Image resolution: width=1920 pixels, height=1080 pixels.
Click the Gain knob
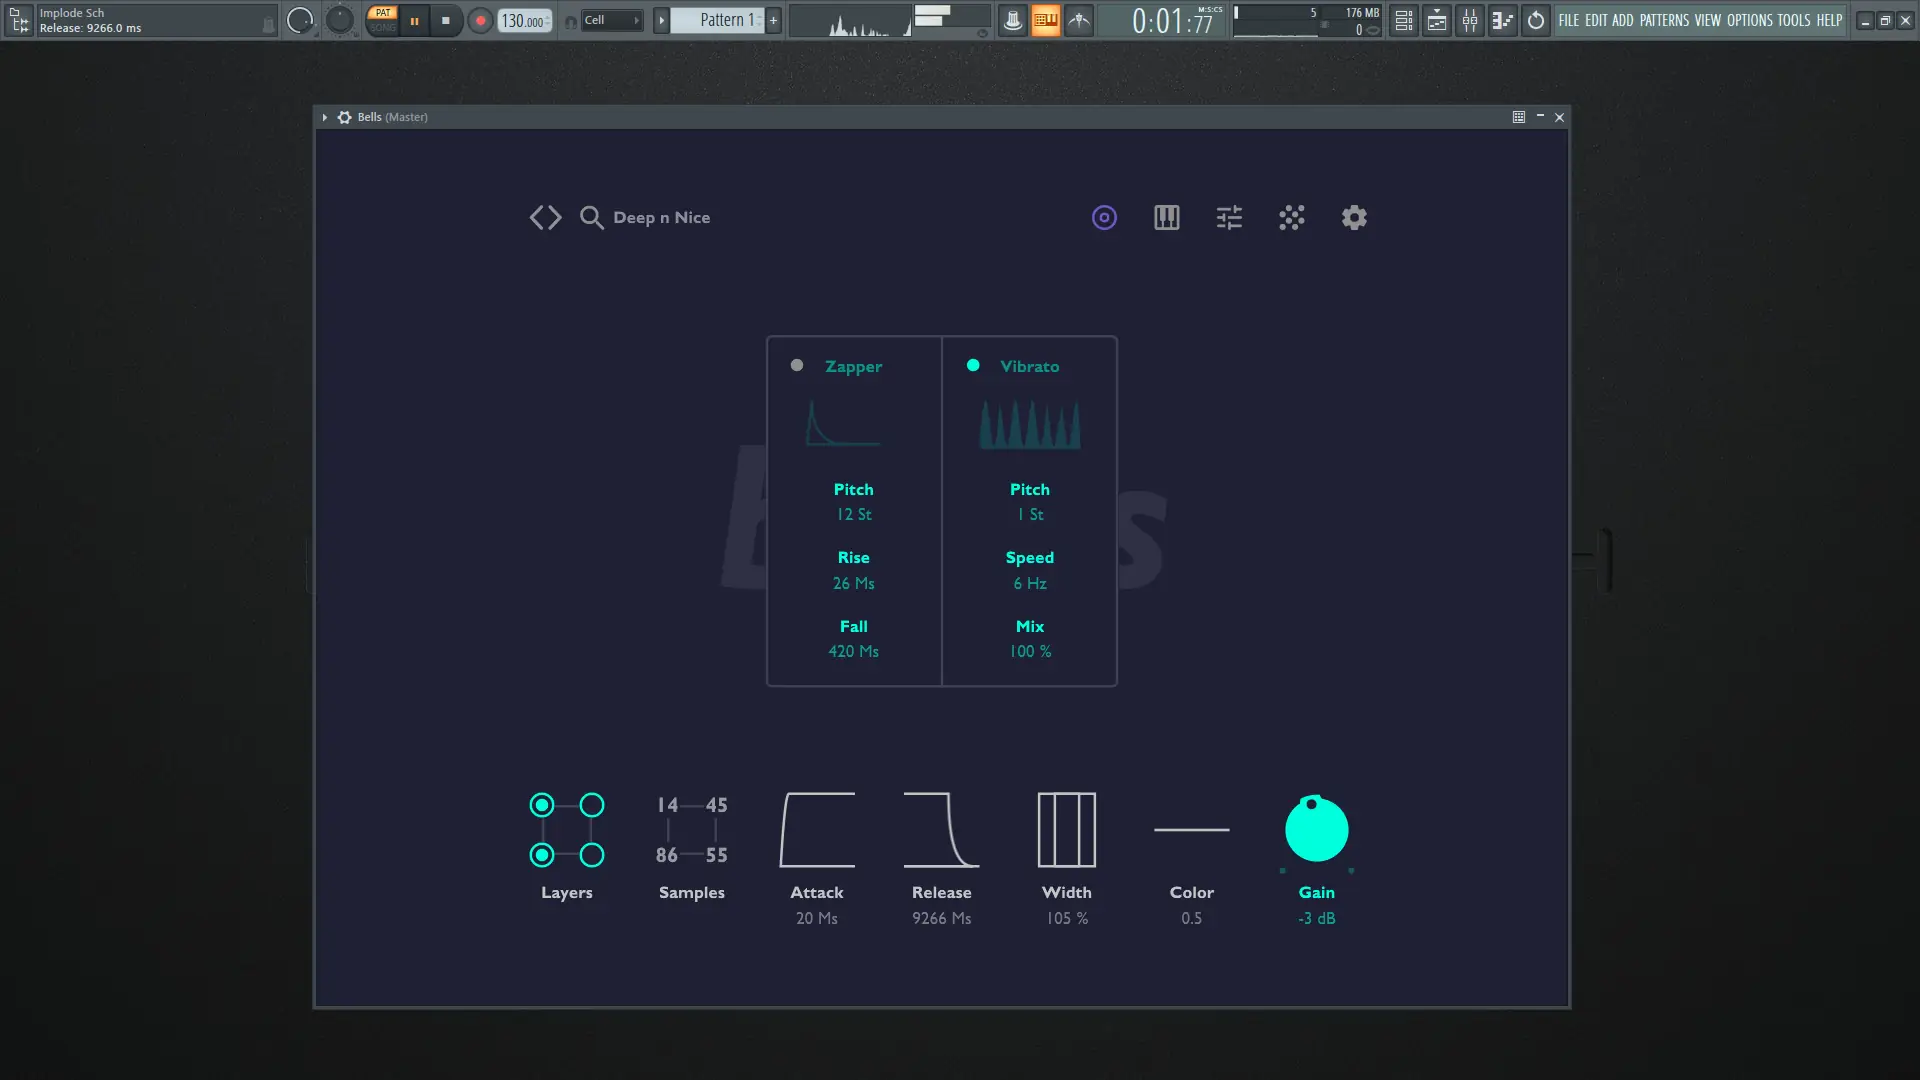coord(1316,829)
